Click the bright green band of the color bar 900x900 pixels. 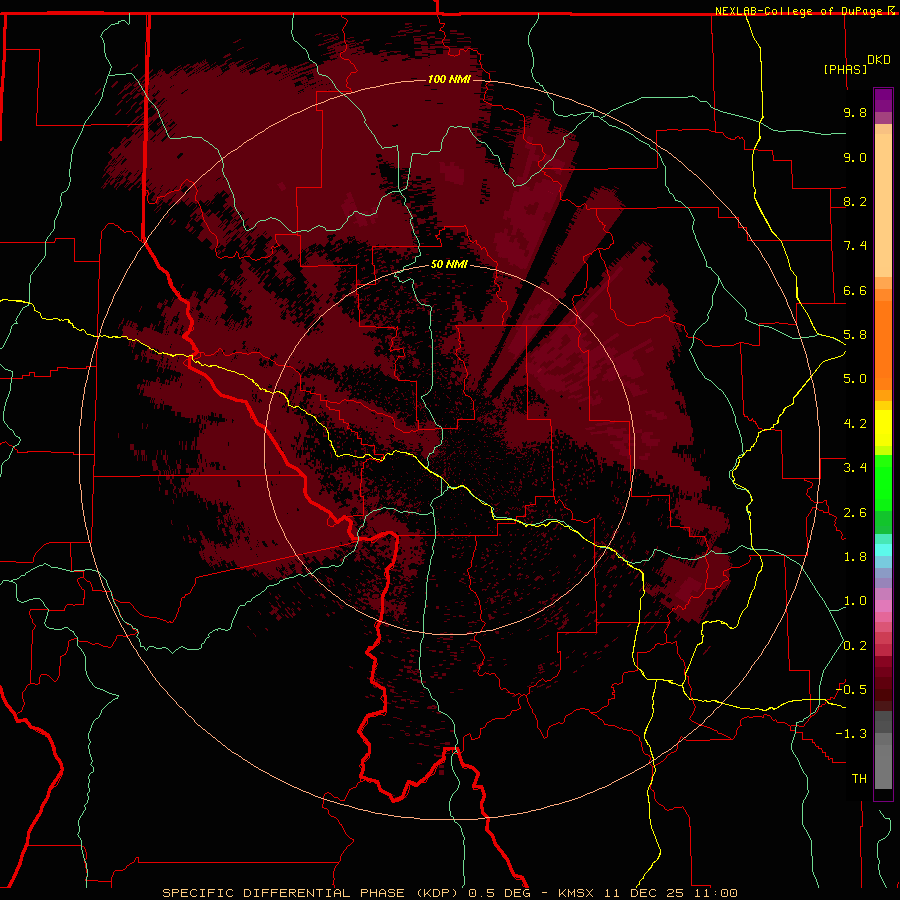point(883,482)
